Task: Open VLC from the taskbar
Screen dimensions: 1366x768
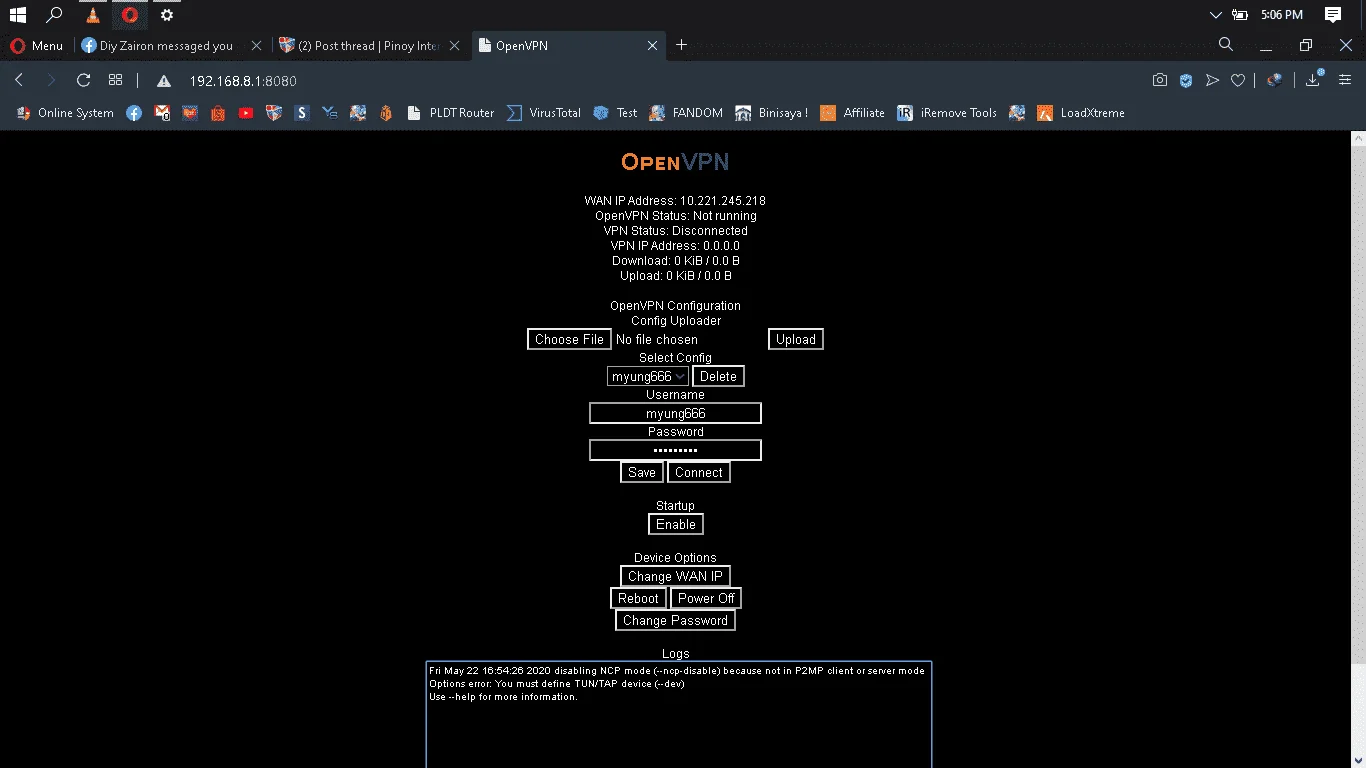Action: pyautogui.click(x=92, y=15)
